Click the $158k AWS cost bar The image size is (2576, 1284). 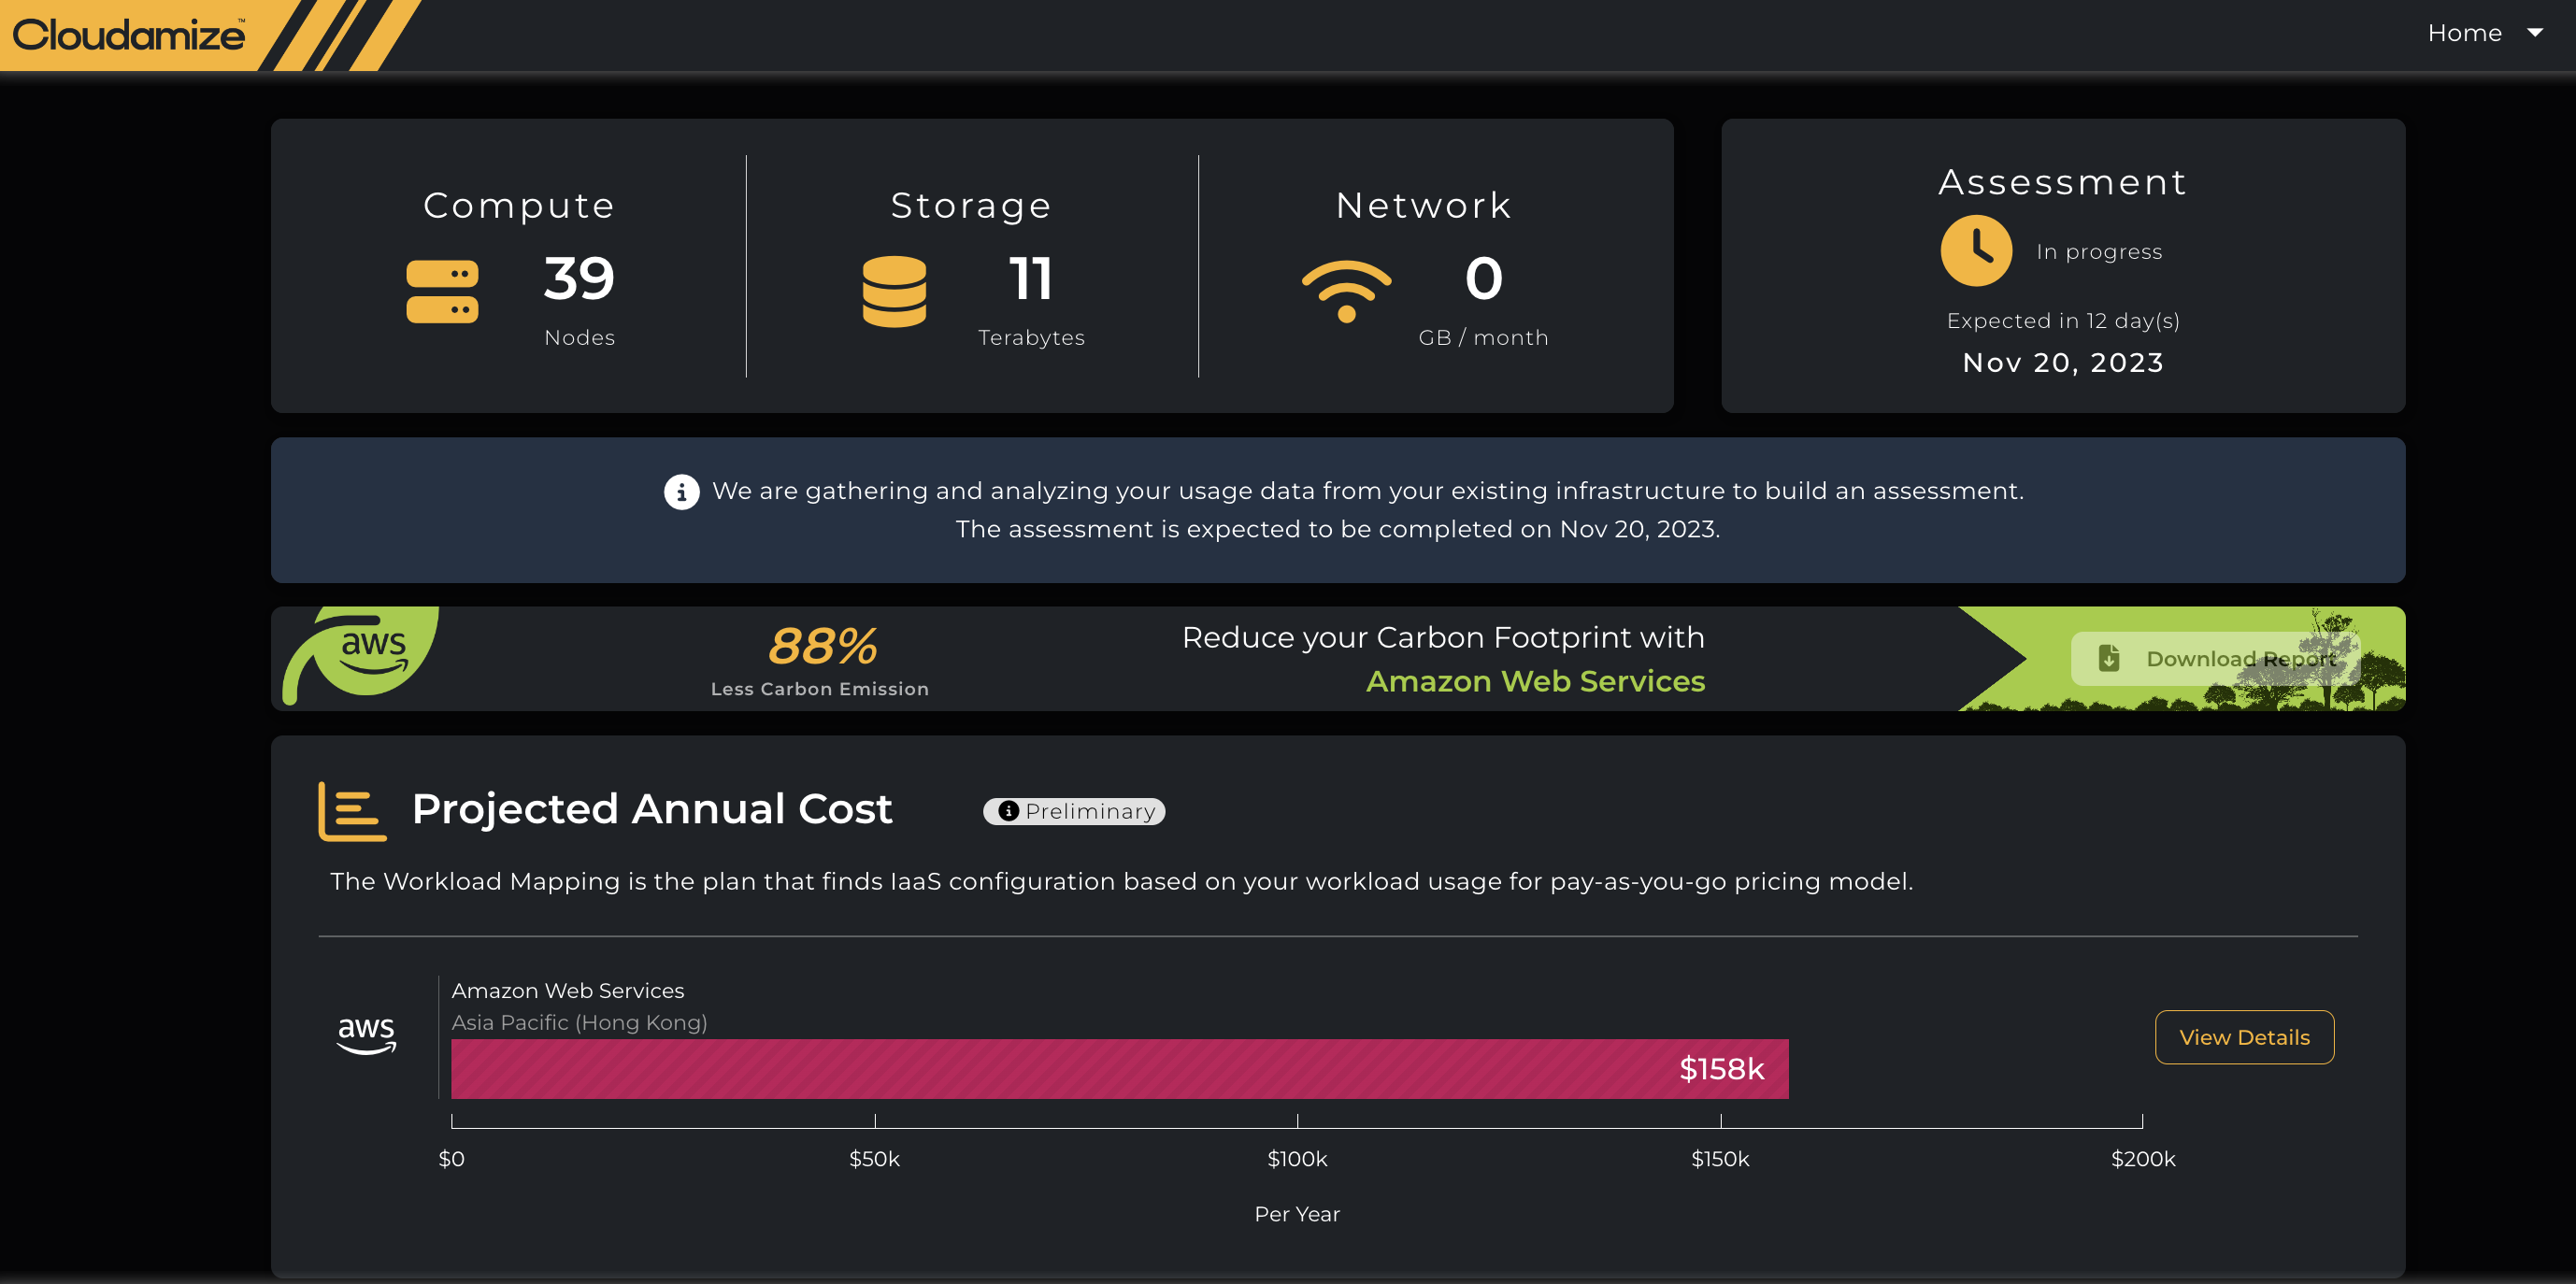click(x=1119, y=1068)
